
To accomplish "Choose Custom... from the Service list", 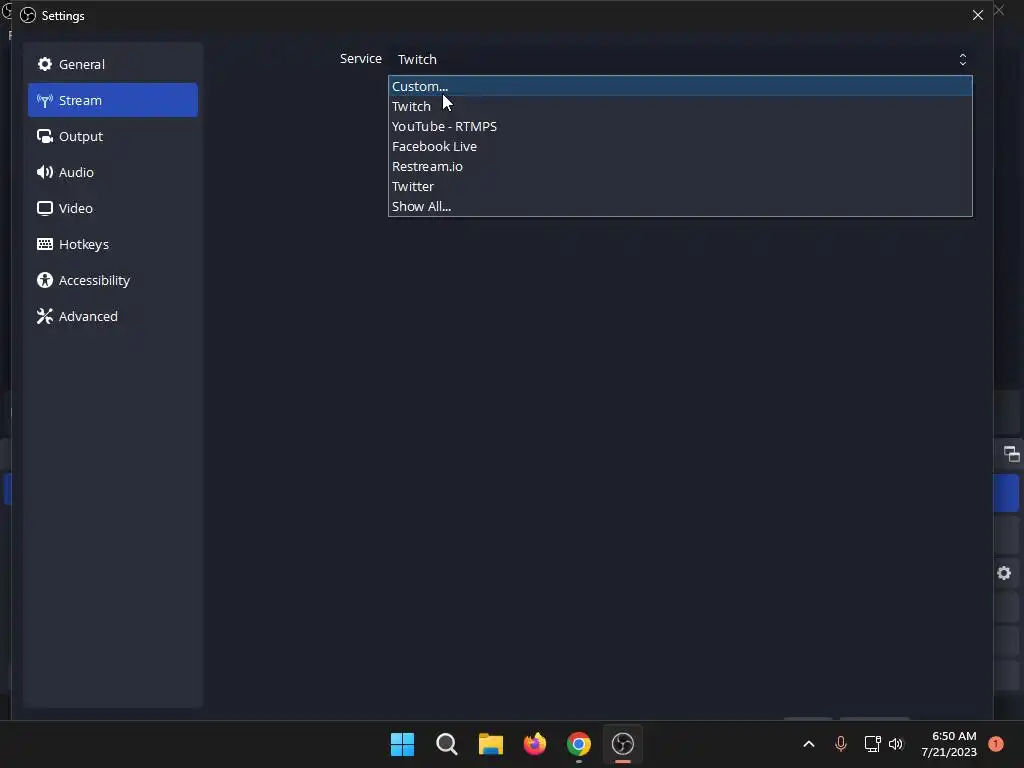I will click(x=680, y=86).
